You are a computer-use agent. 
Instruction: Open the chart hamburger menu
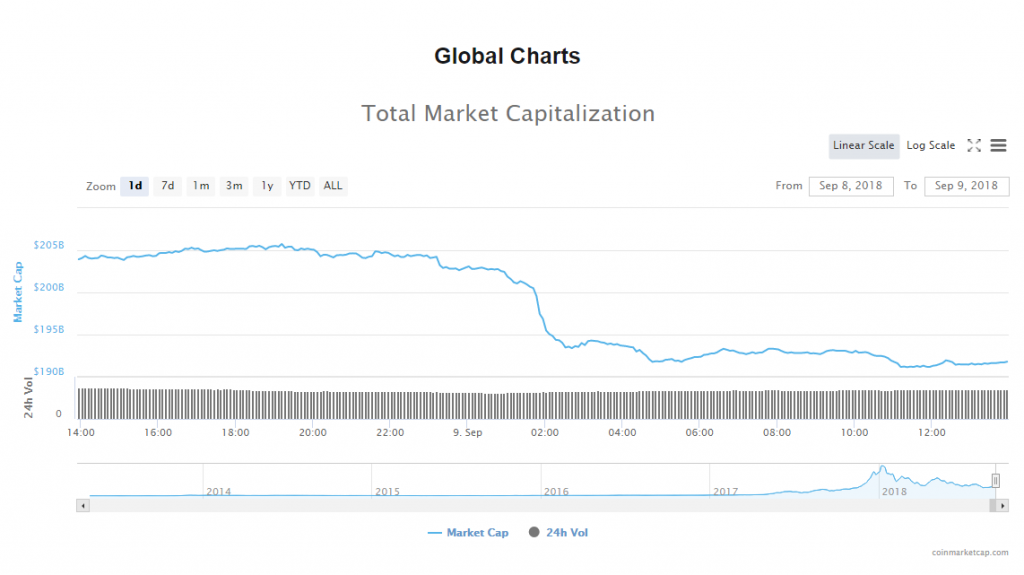[998, 146]
